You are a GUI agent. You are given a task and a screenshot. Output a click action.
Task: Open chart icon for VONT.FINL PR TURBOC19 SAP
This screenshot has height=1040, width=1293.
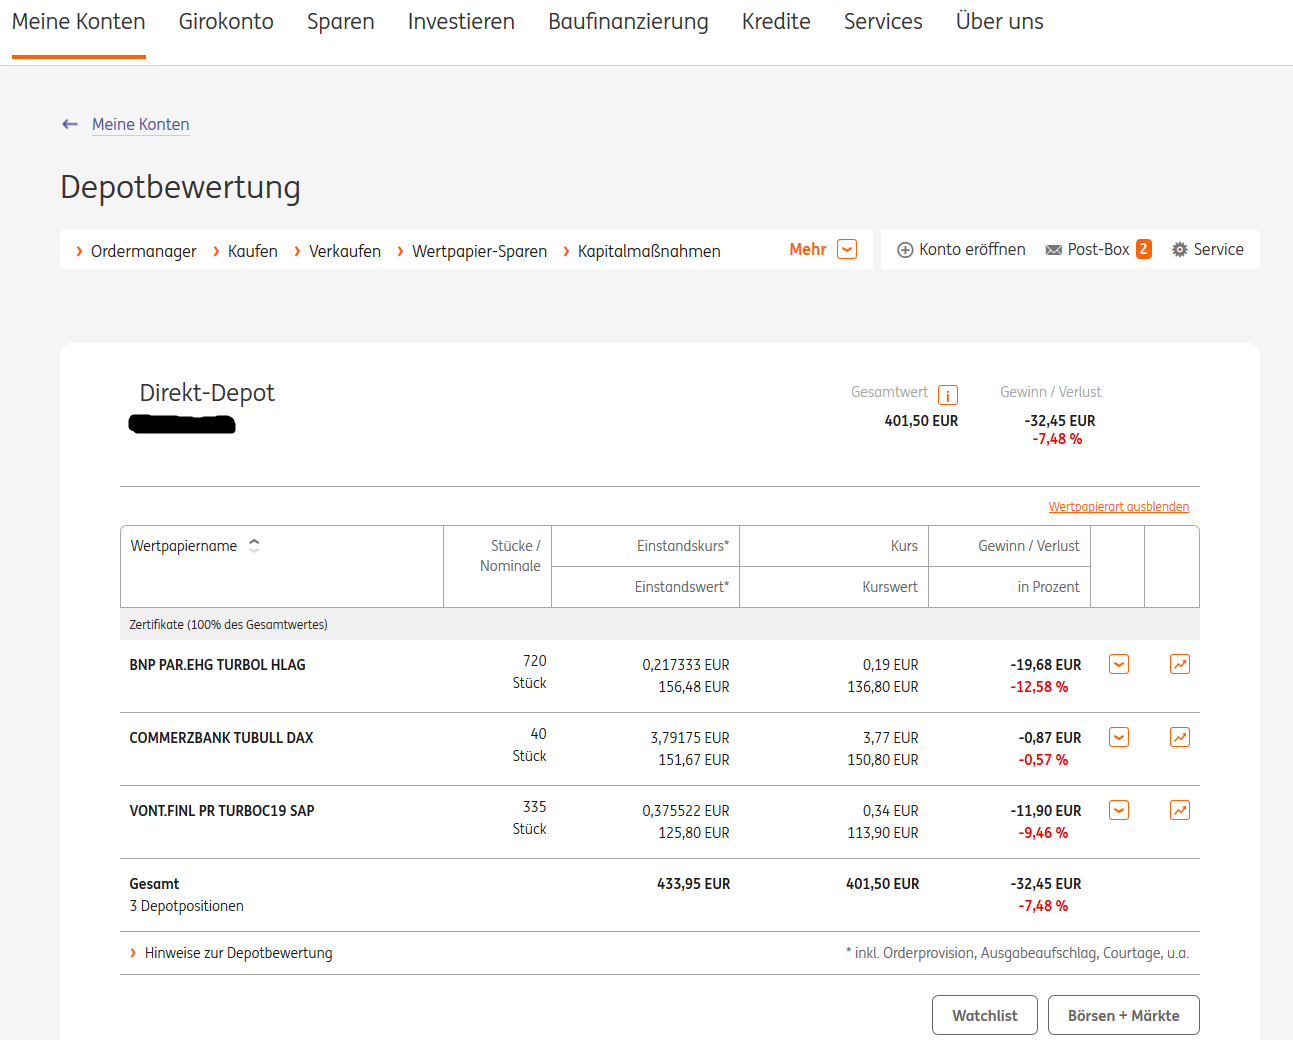click(1180, 810)
